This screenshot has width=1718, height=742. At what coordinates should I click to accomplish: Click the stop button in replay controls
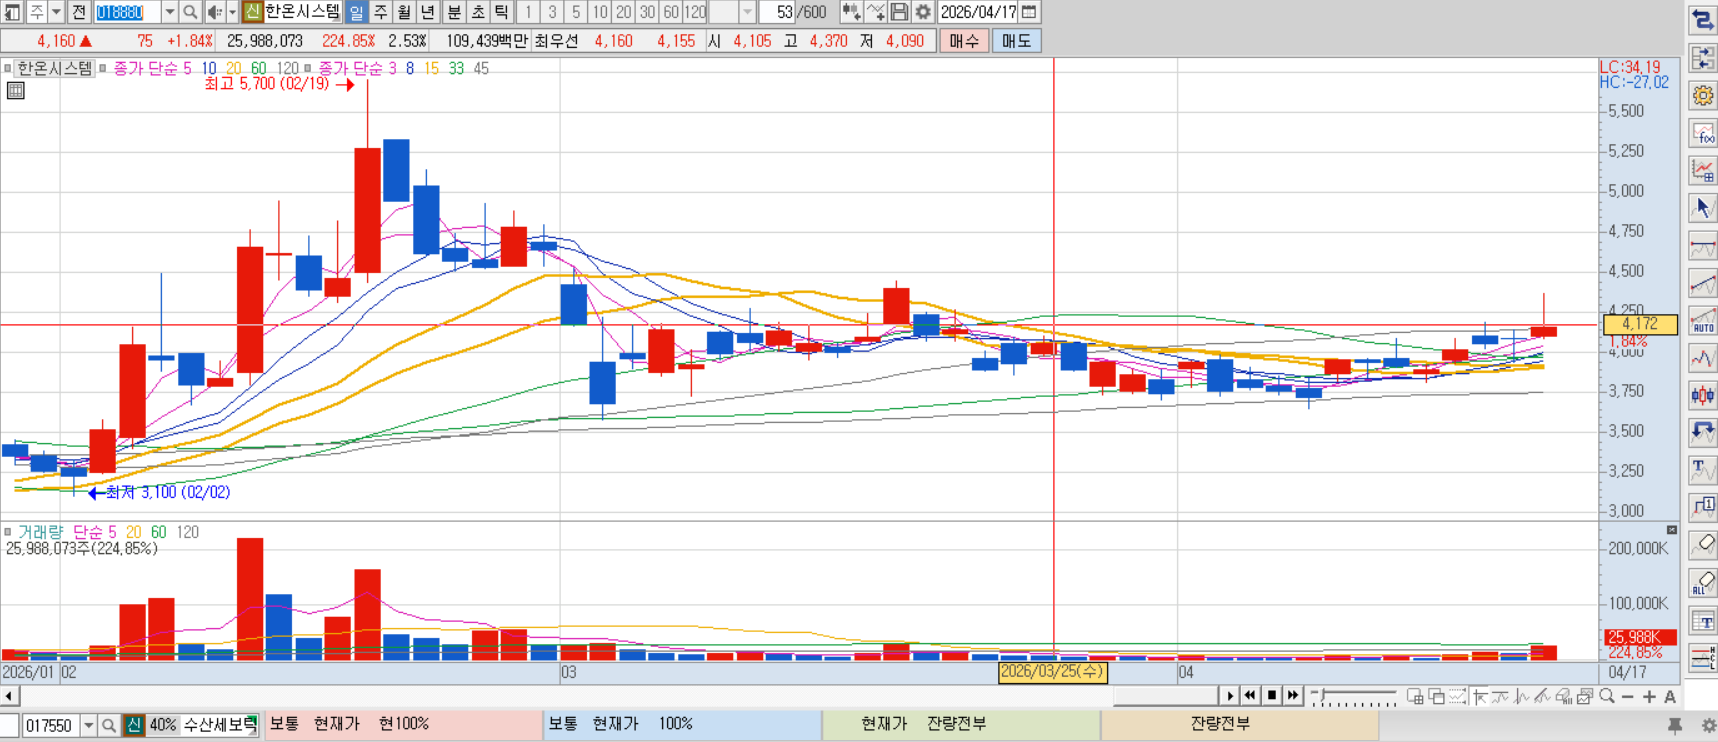coord(1272,696)
